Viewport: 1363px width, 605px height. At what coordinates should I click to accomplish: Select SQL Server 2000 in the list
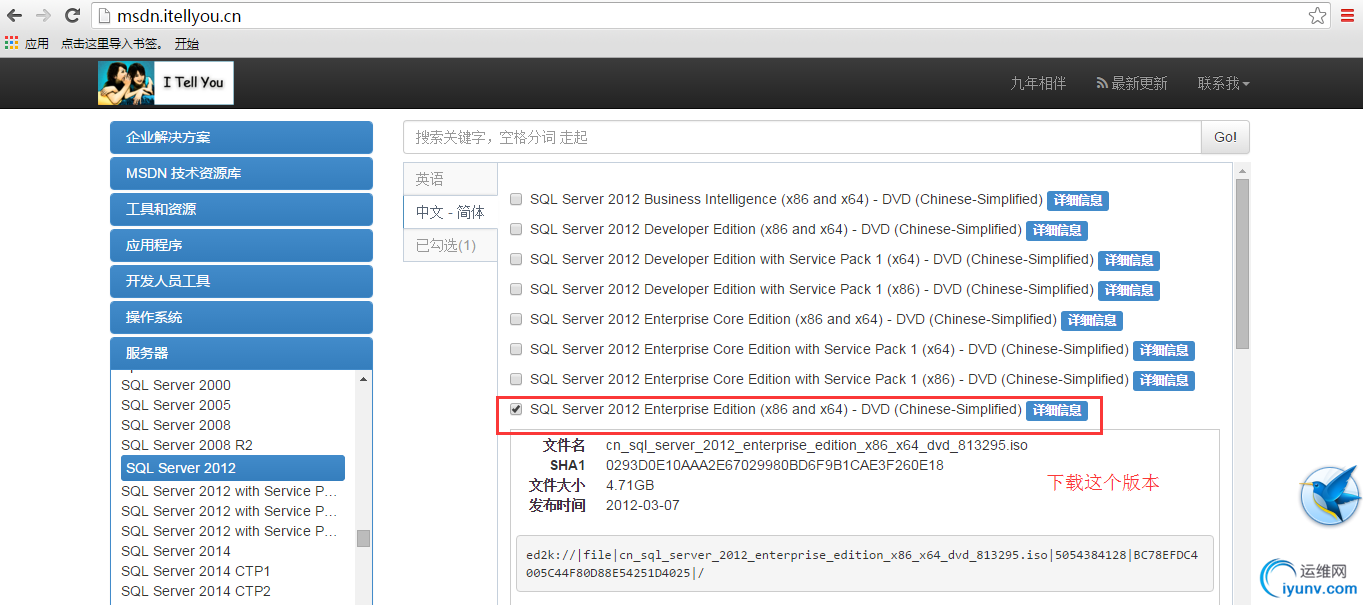pos(176,385)
